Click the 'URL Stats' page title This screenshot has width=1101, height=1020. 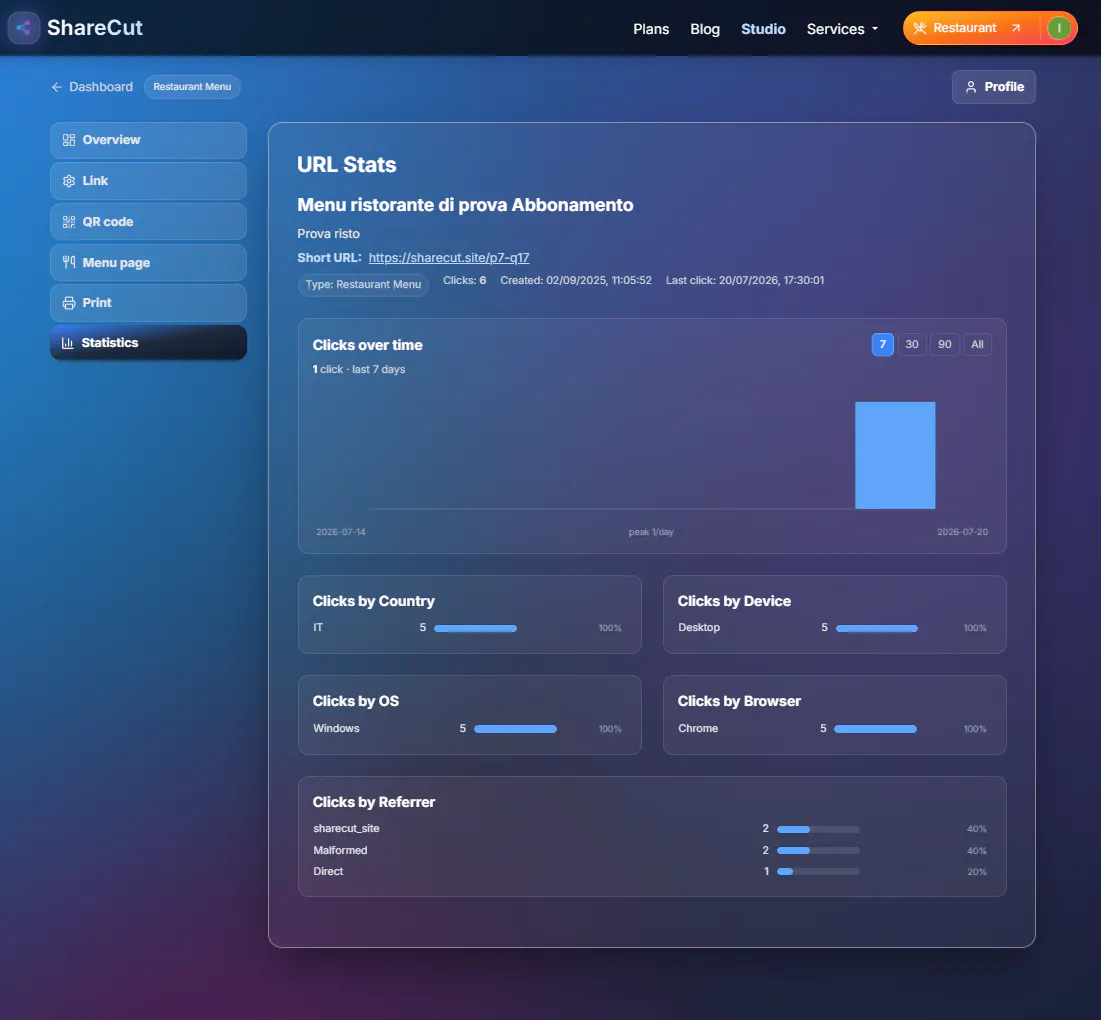347,164
